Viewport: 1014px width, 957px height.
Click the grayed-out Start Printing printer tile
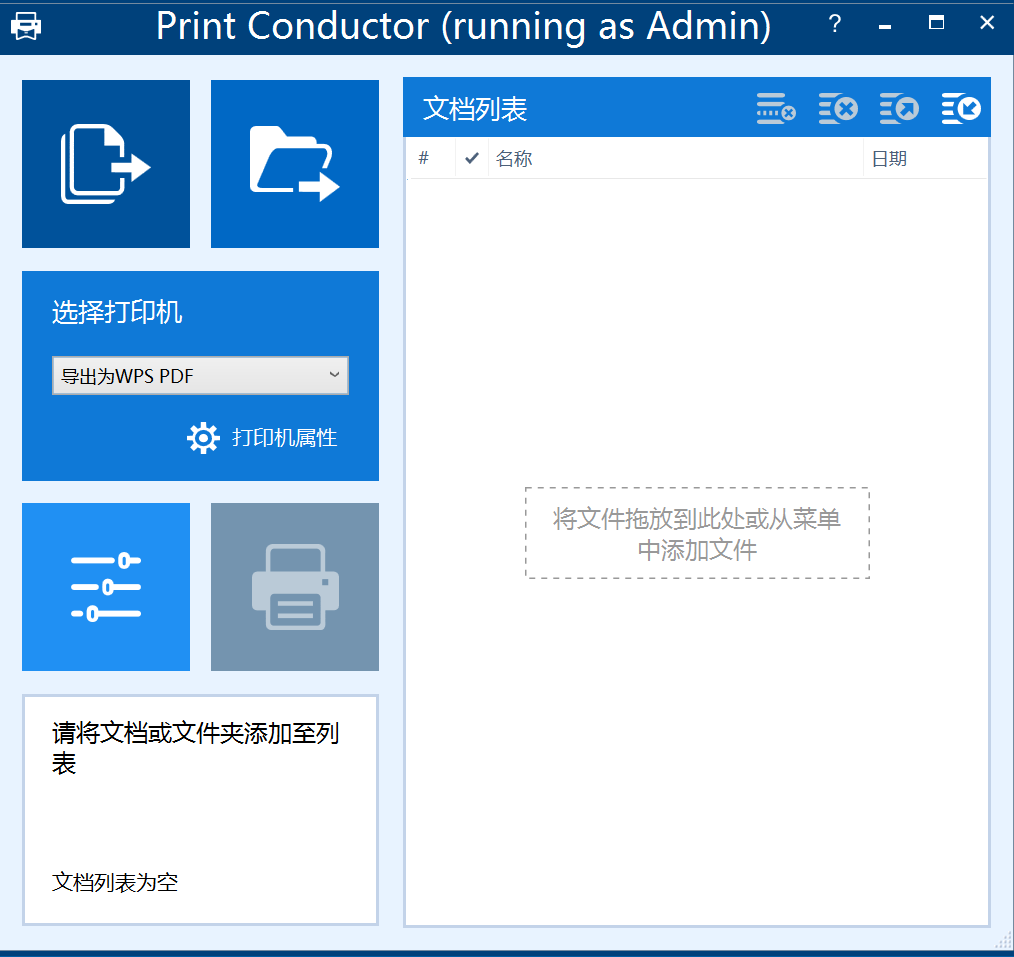295,587
